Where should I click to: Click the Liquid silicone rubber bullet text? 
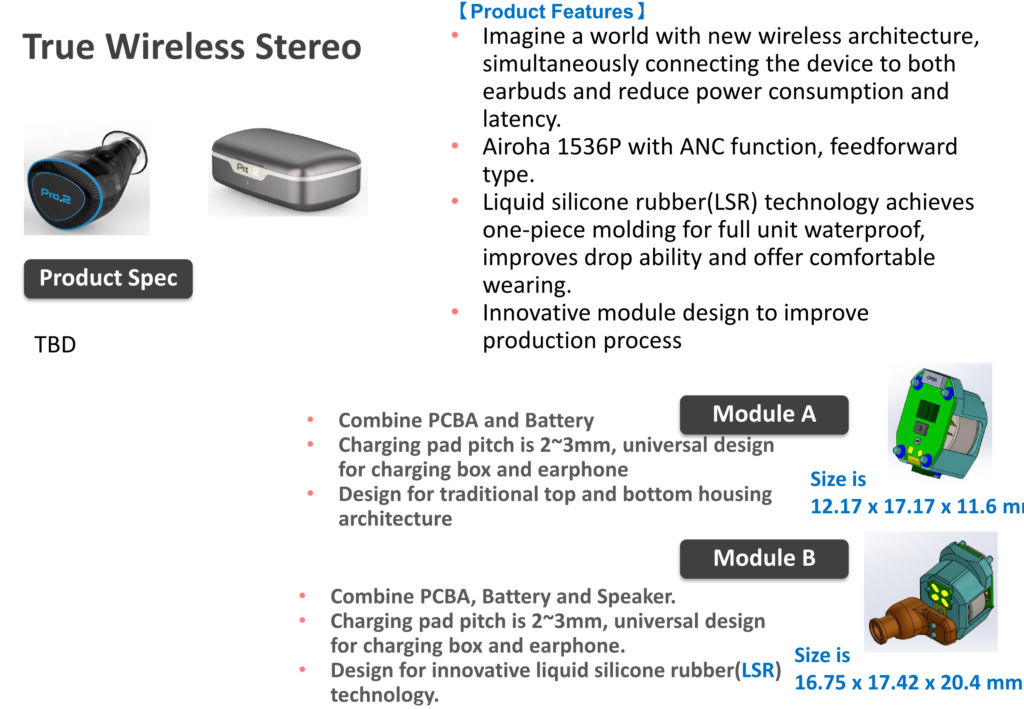[x=728, y=244]
